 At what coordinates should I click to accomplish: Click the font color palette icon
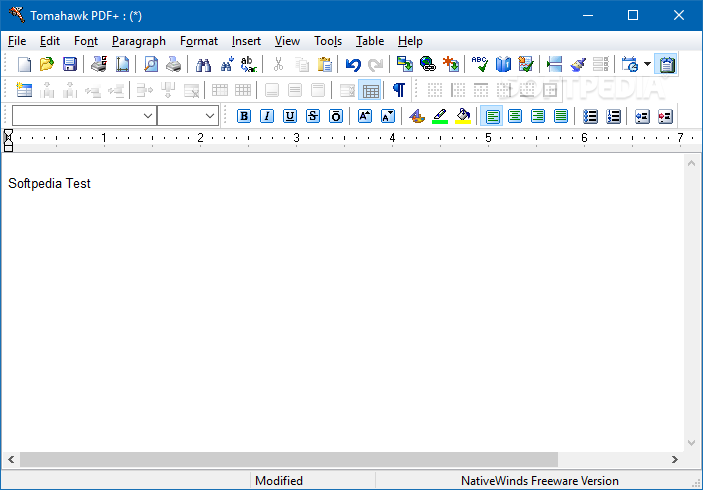click(417, 116)
